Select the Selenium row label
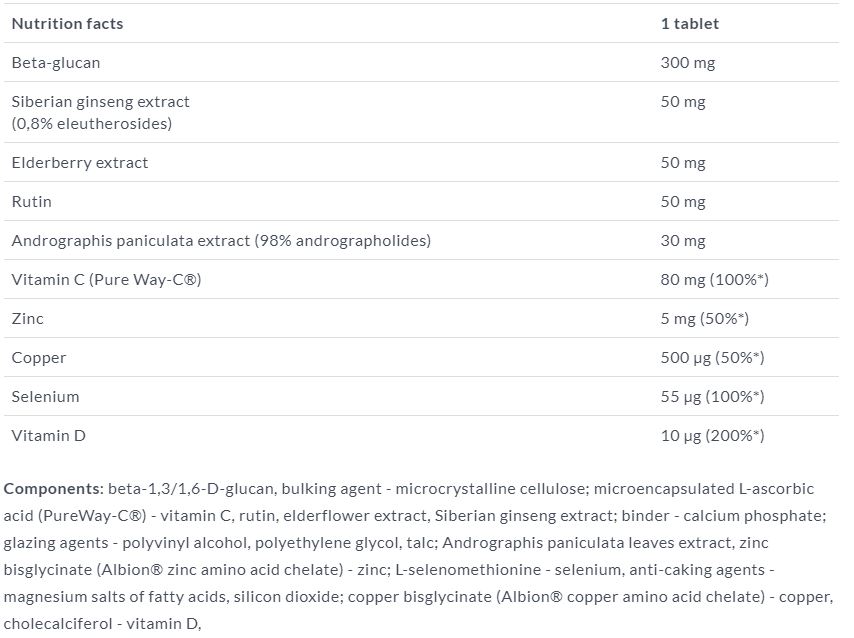 (45, 396)
